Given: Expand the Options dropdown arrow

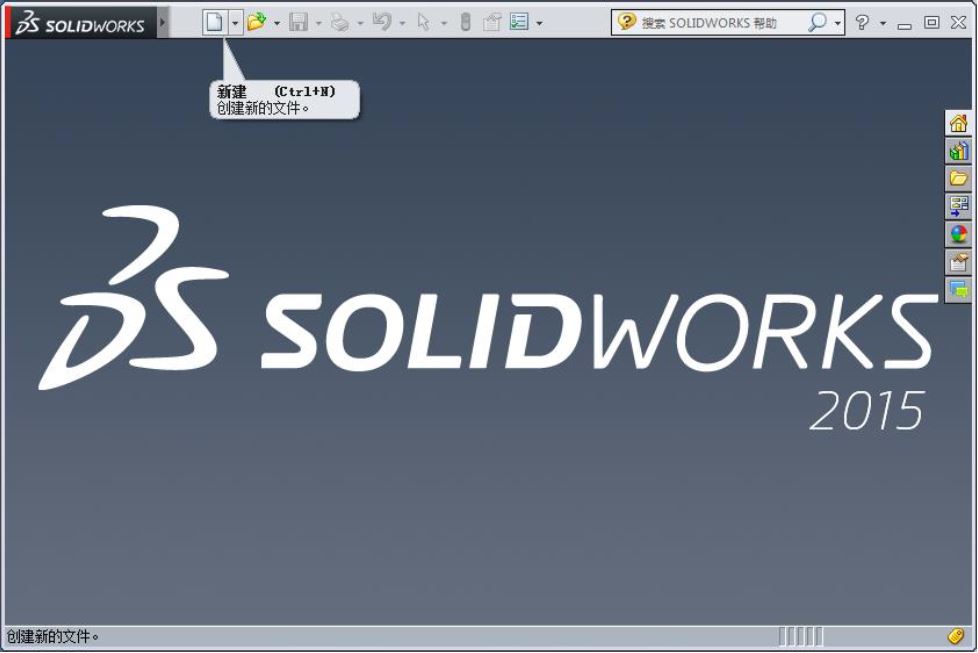Looking at the screenshot, I should pos(539,22).
